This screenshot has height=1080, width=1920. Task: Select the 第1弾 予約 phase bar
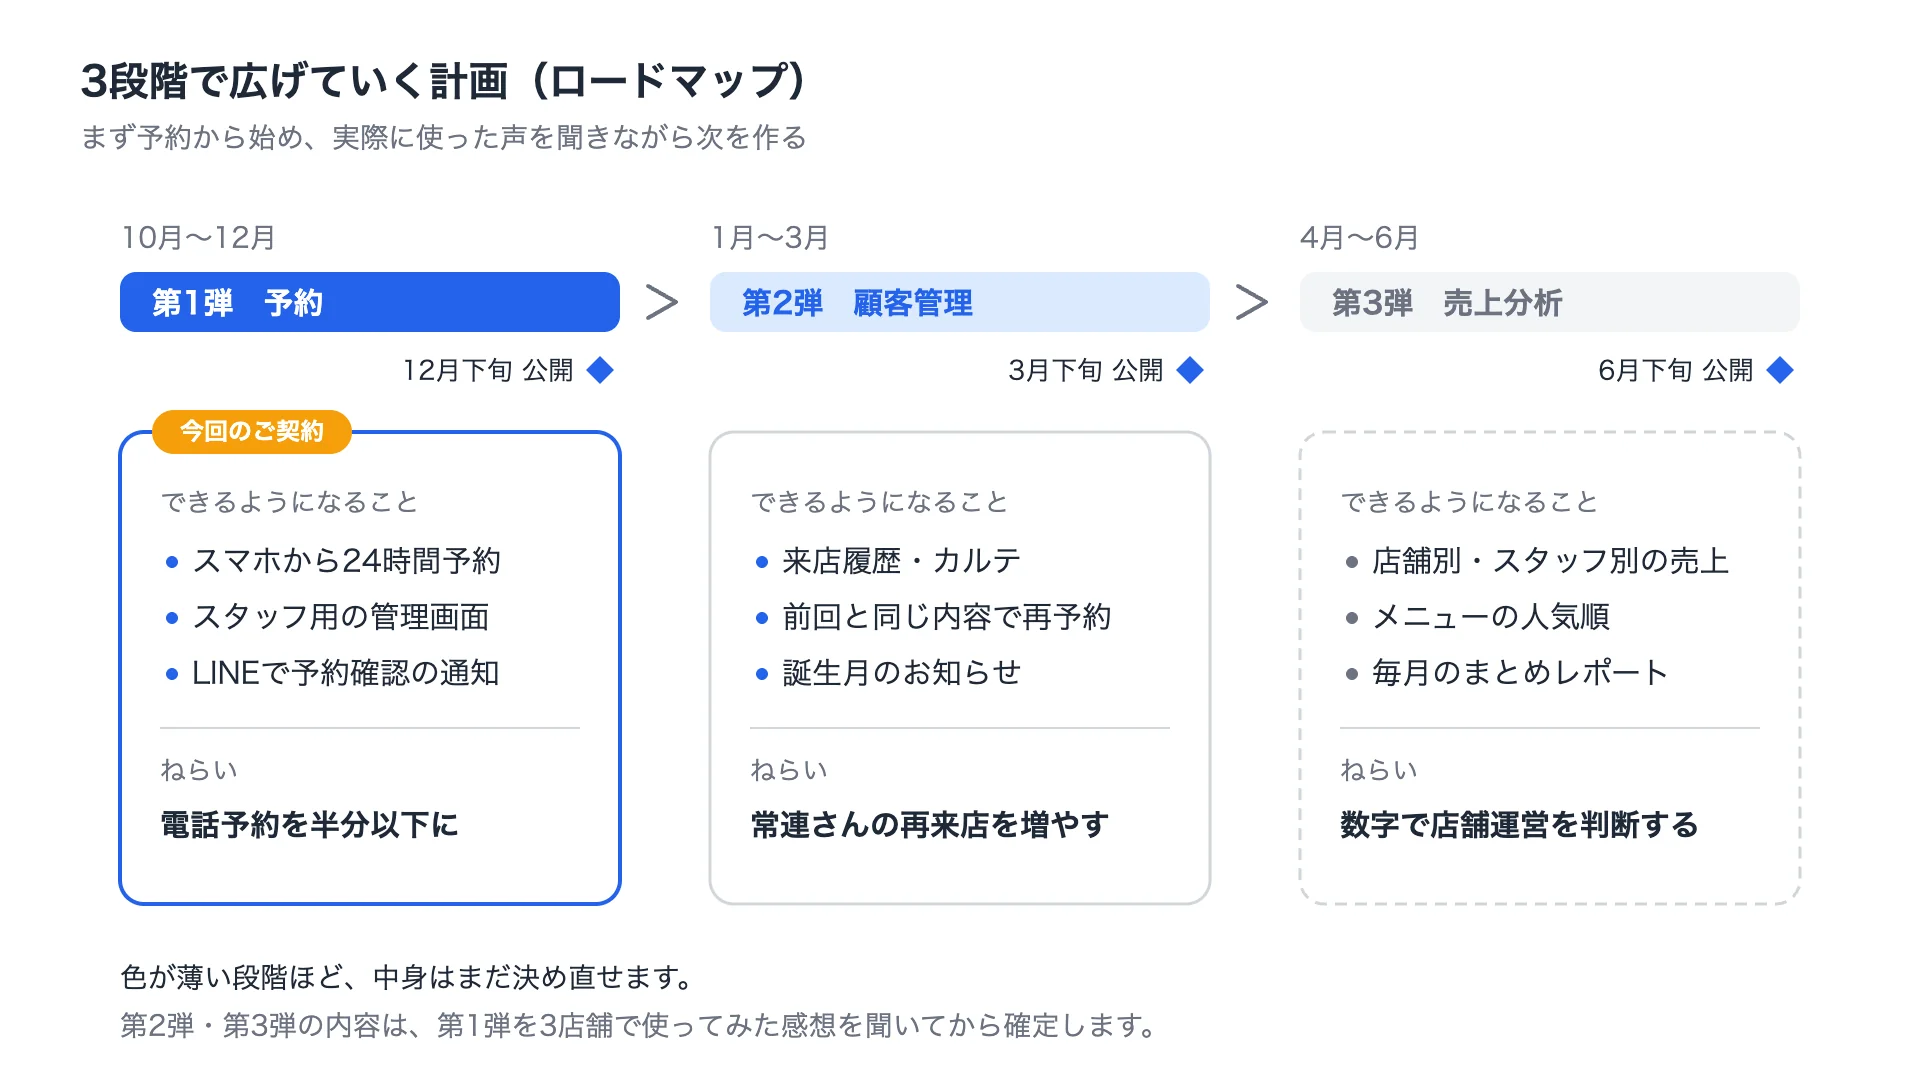370,302
